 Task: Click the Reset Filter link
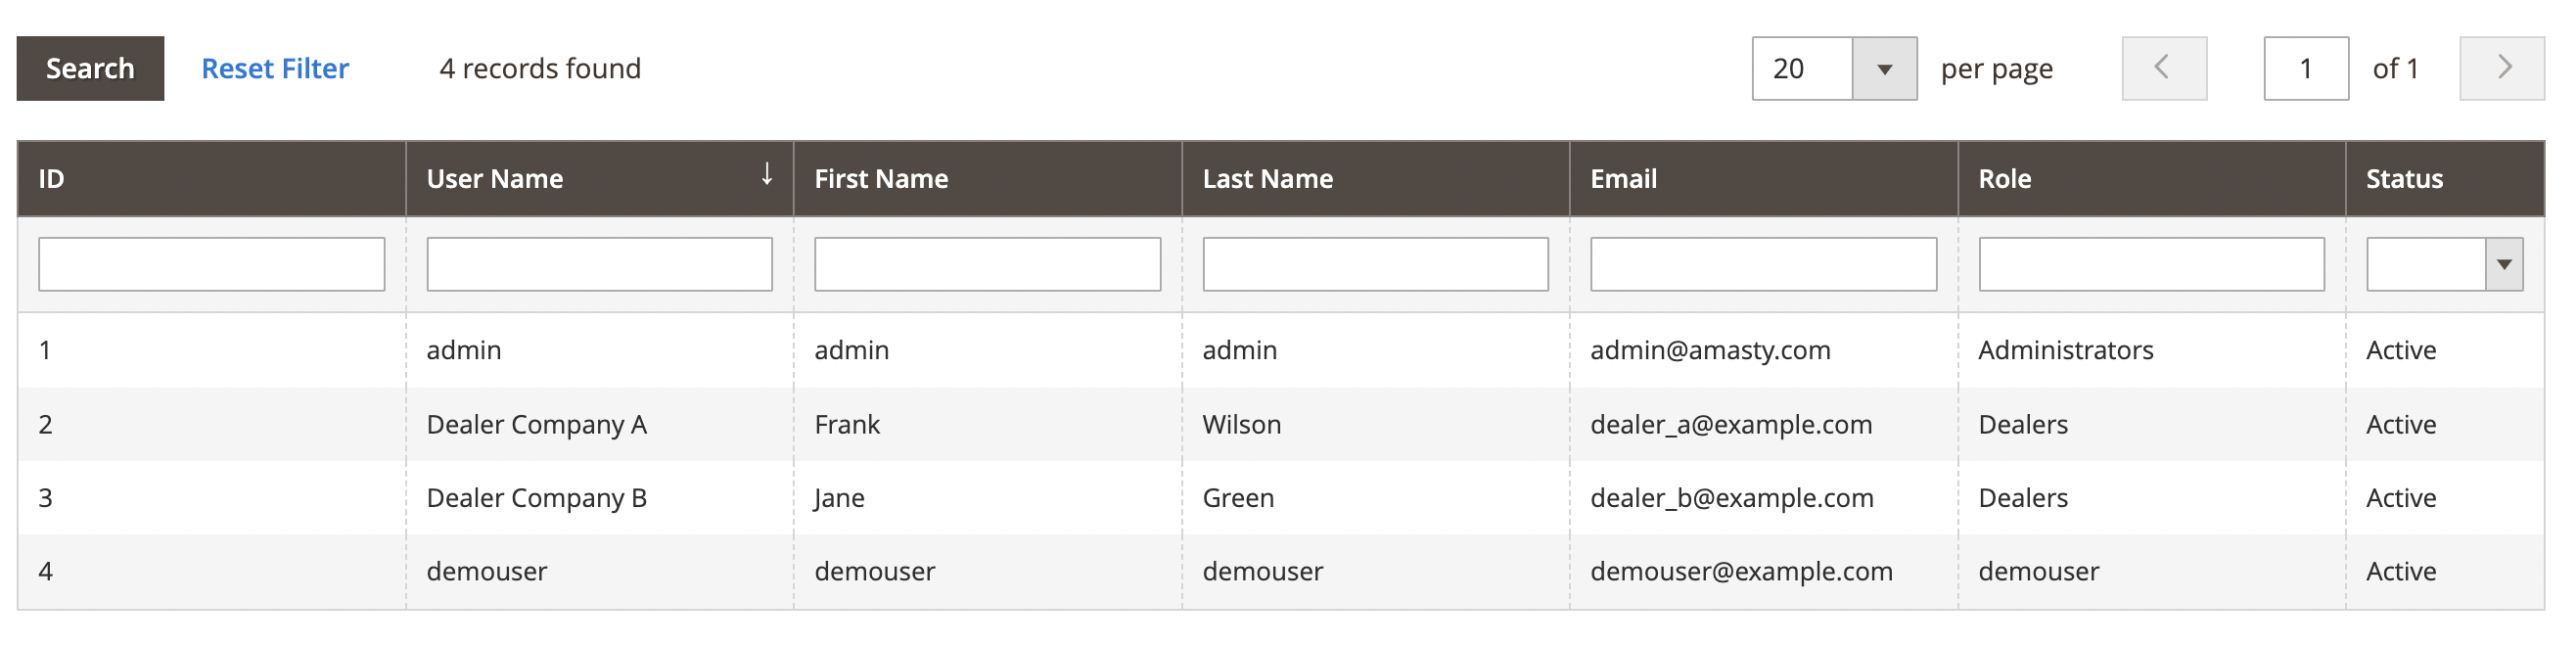pos(275,68)
